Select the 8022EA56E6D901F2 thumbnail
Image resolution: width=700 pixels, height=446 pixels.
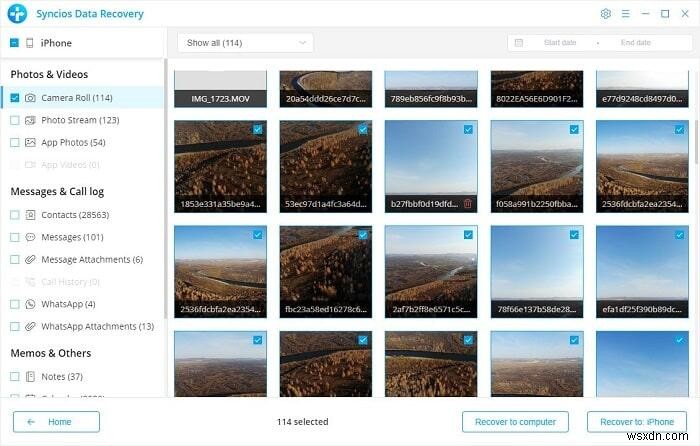point(537,89)
